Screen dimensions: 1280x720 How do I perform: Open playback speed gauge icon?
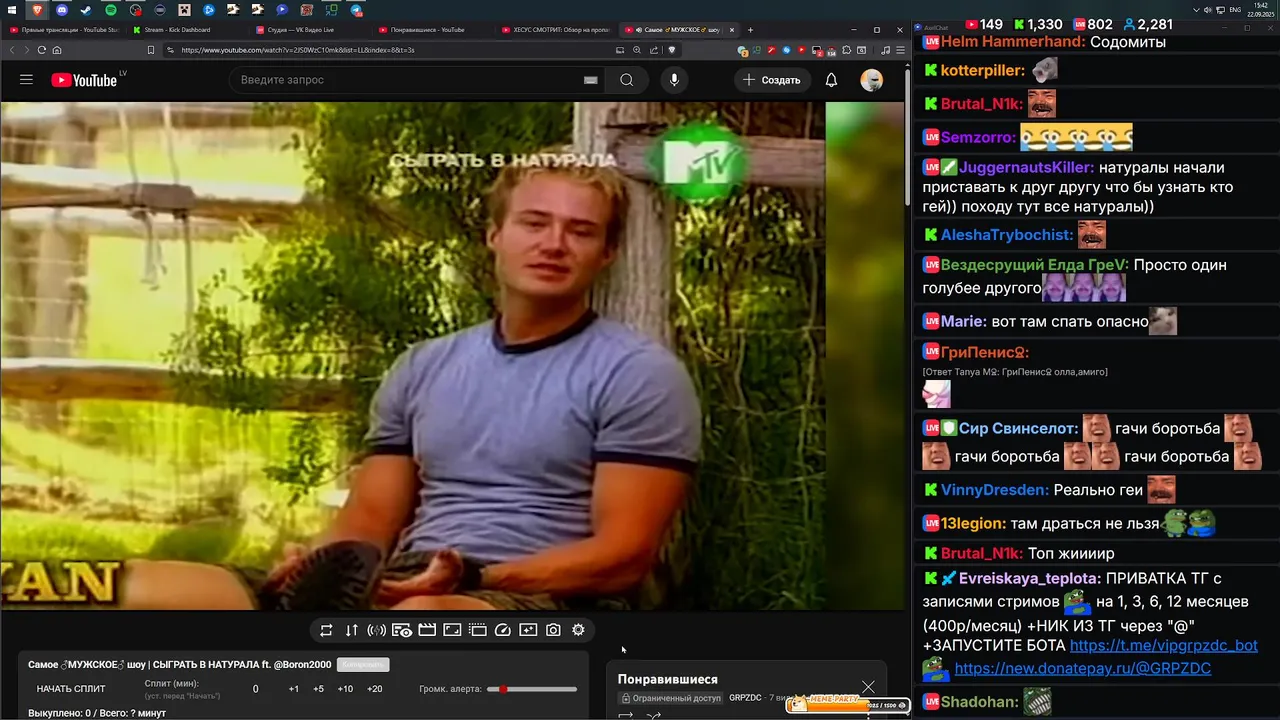[503, 630]
